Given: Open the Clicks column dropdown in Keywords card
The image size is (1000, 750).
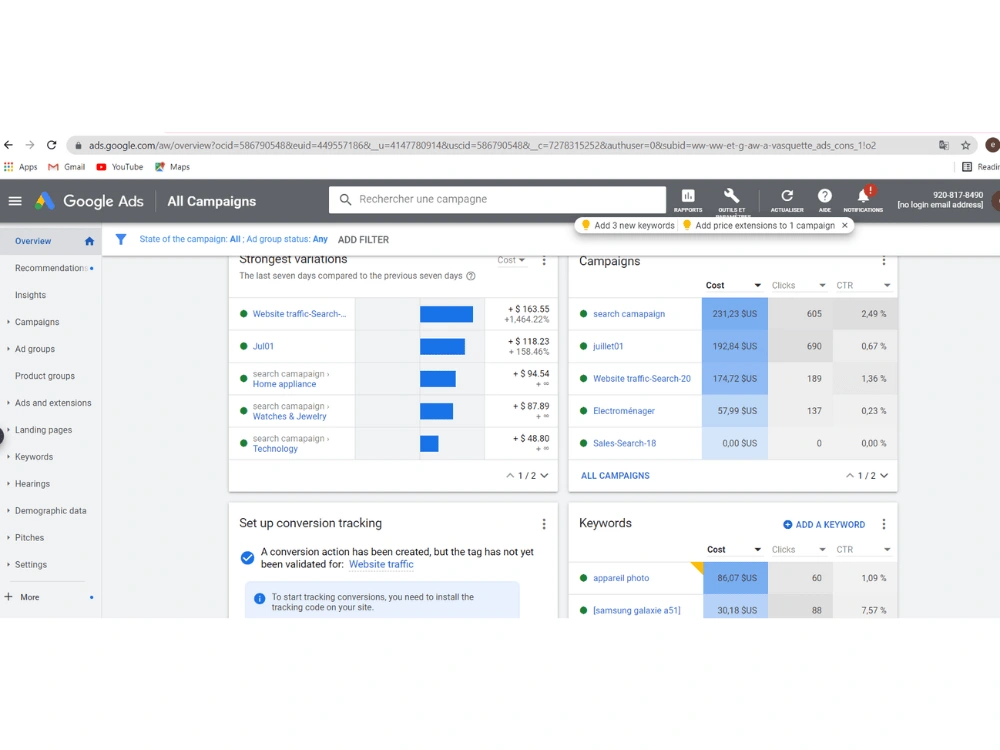Looking at the screenshot, I should click(798, 549).
